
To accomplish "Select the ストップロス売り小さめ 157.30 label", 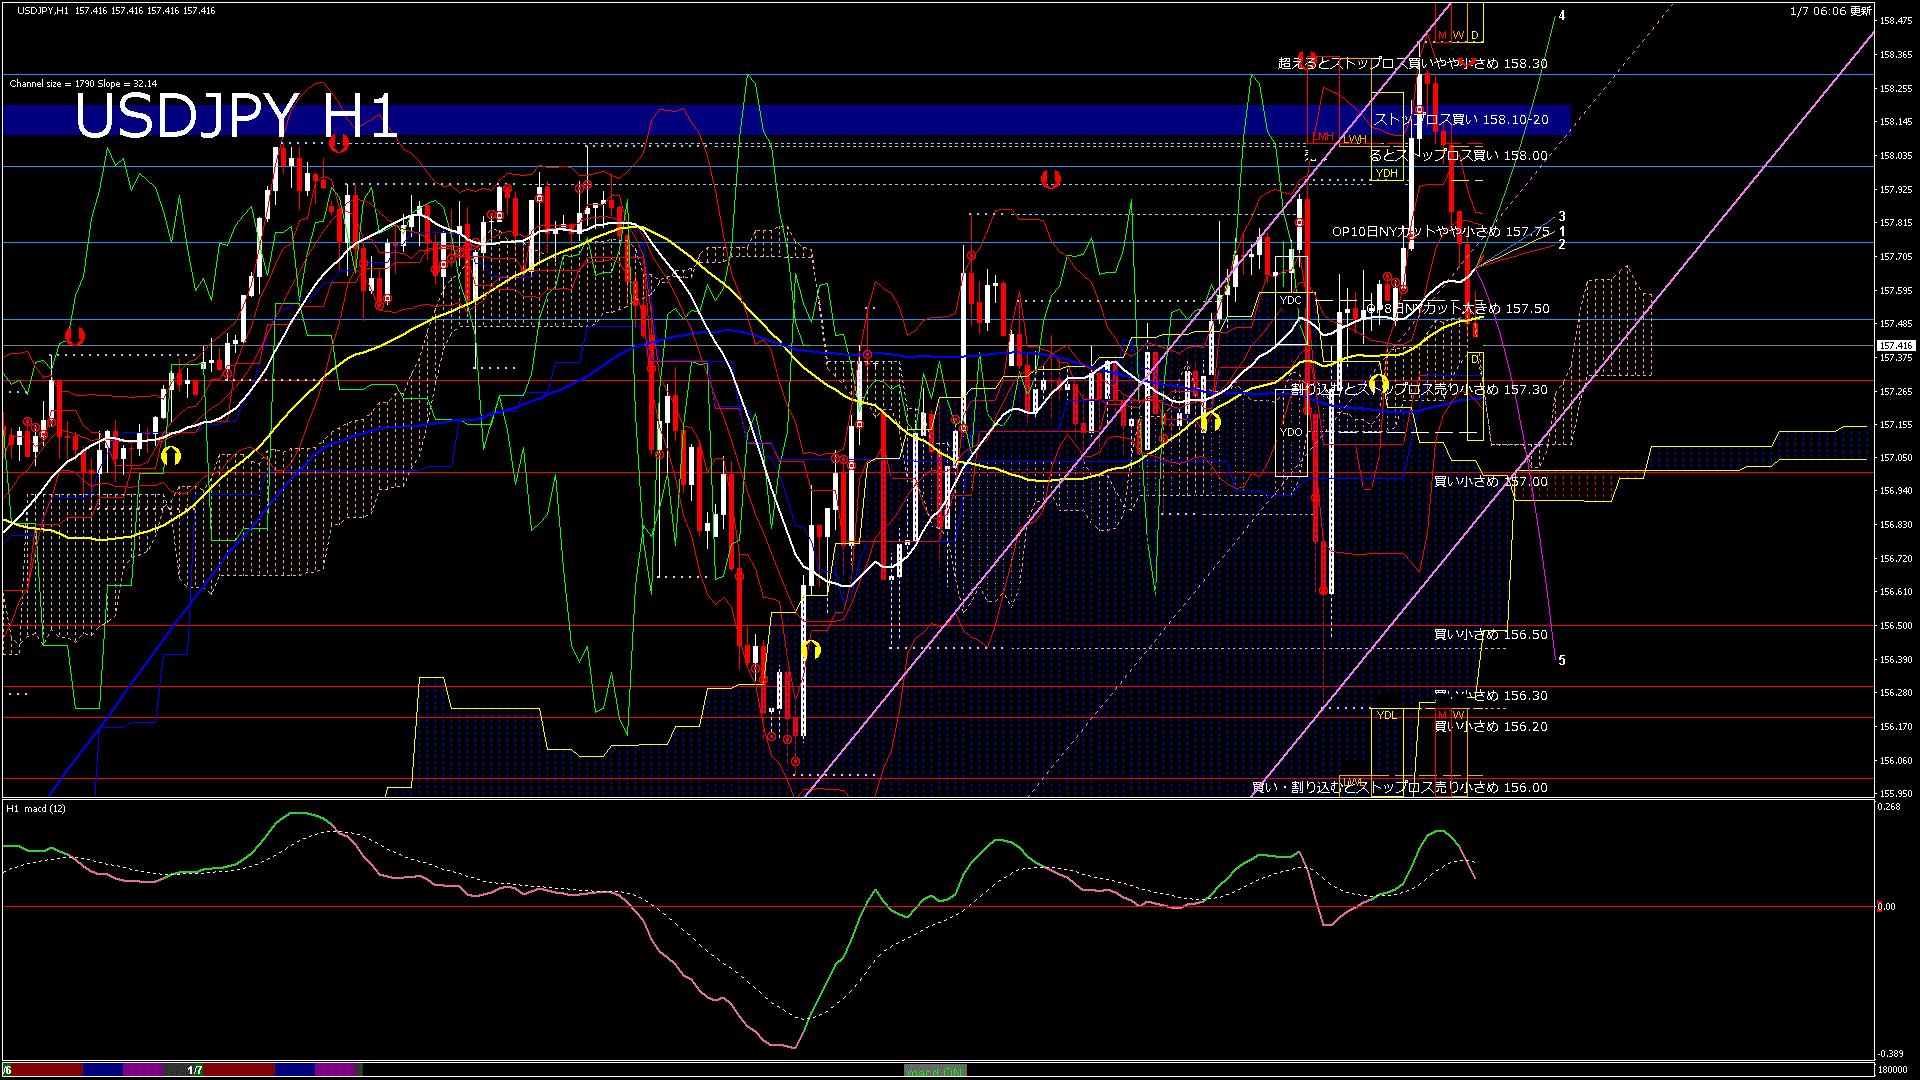I will click(1419, 390).
